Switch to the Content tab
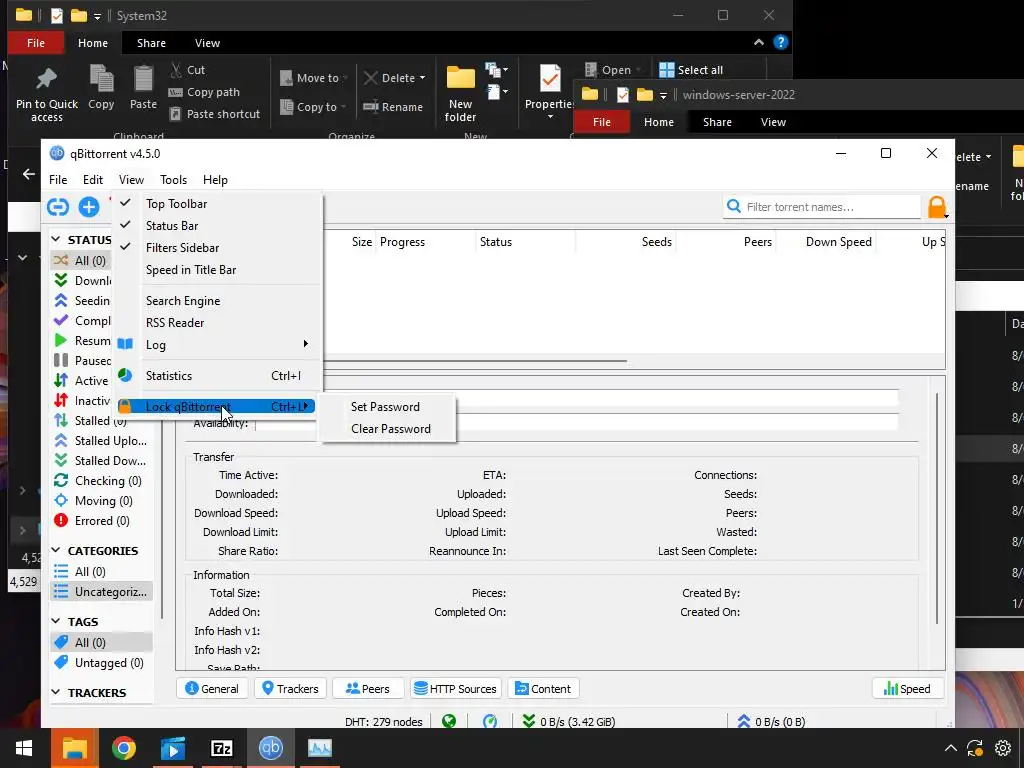The width and height of the screenshot is (1024, 768). (x=543, y=689)
